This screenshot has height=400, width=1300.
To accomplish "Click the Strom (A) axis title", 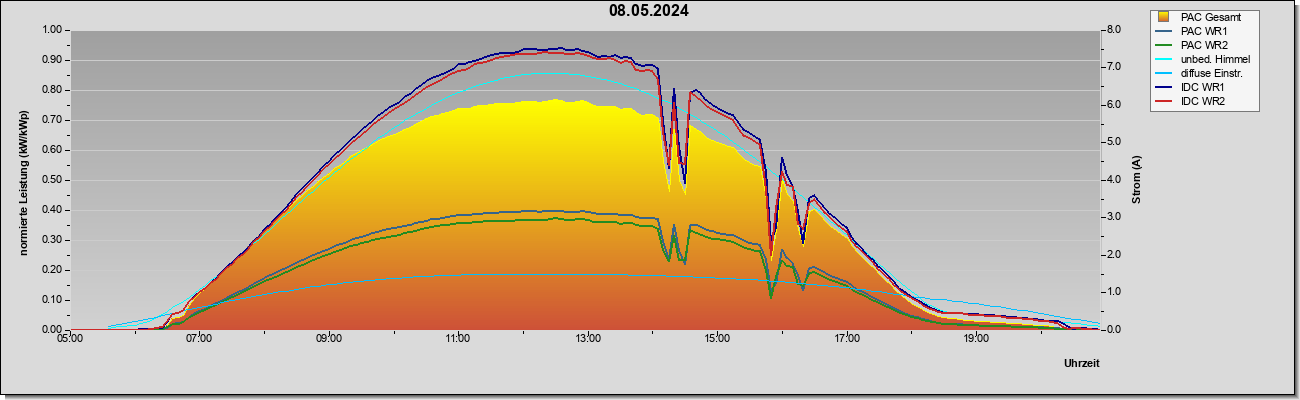I will coord(1137,180).
